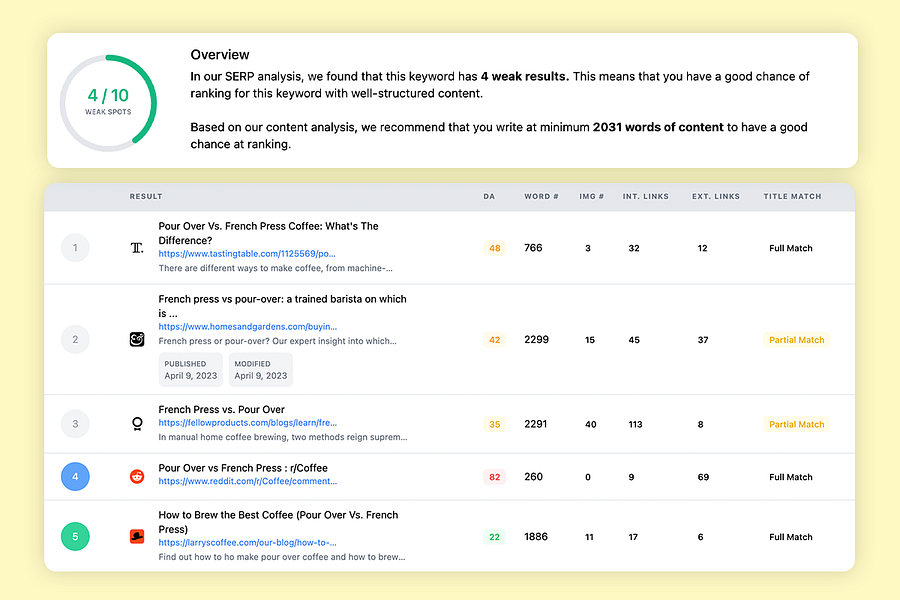Screen dimensions: 900x600
Task: Open the homesandgardens.com result URL
Action: point(247,327)
